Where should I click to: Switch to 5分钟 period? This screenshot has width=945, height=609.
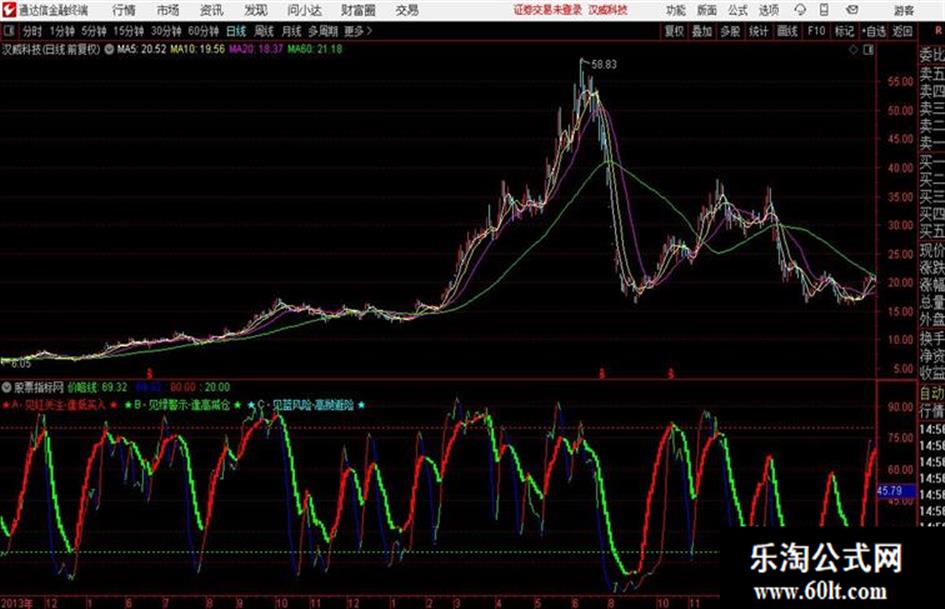point(94,31)
